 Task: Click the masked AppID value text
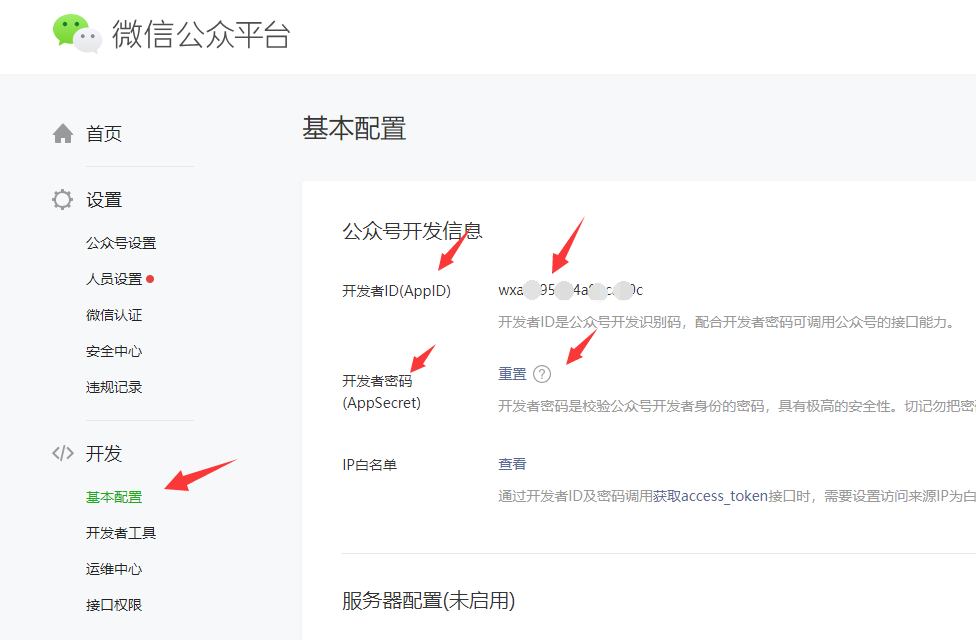(570, 290)
